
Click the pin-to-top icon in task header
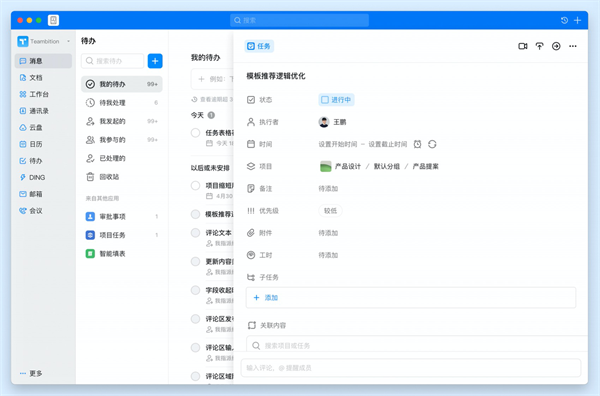pyautogui.click(x=540, y=46)
